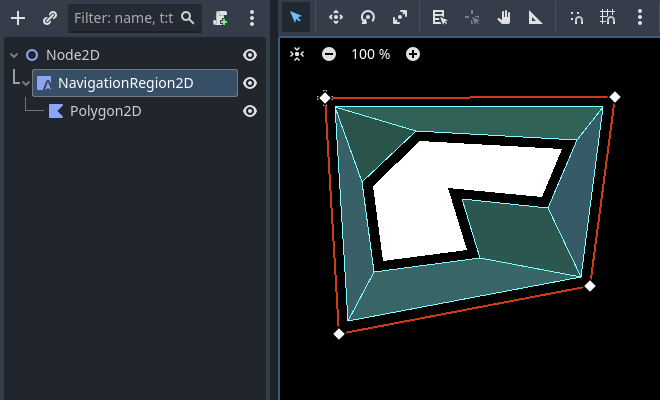This screenshot has width=660, height=400.
Task: Click the instantiate child scene link icon
Action: 49,18
